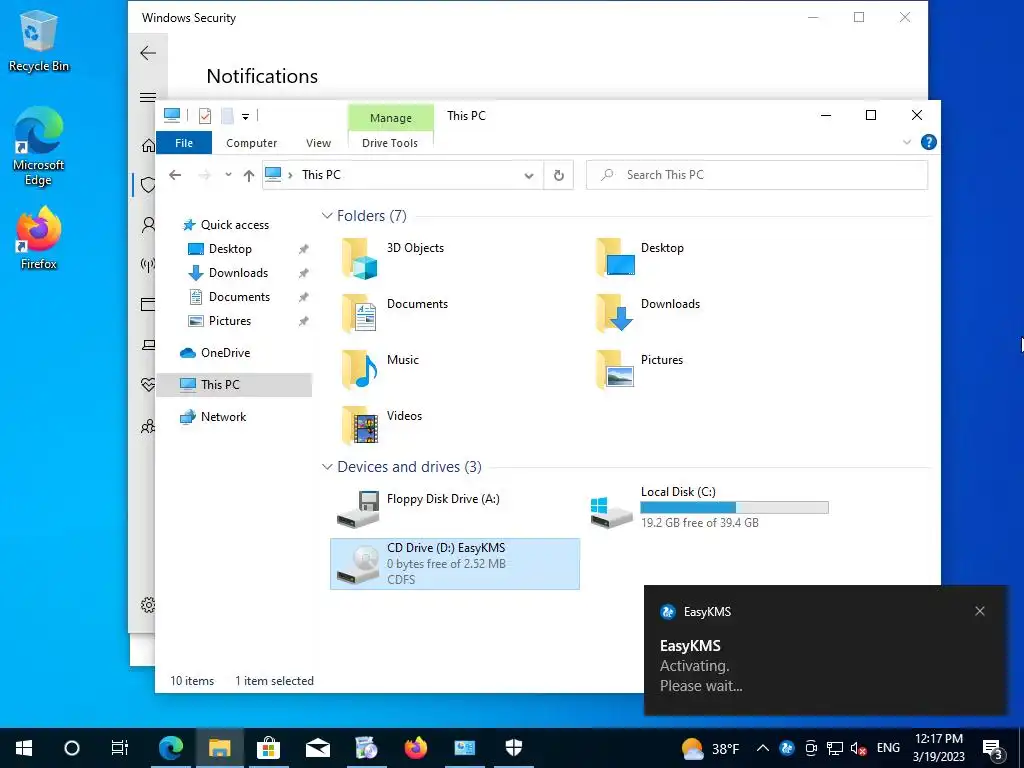Open the 3D Objects folder
1024x768 pixels.
point(392,258)
